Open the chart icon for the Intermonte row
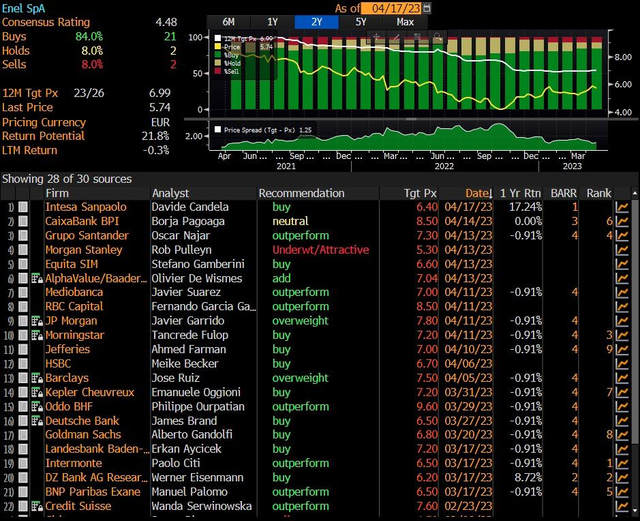This screenshot has height=521, width=640. [622, 463]
